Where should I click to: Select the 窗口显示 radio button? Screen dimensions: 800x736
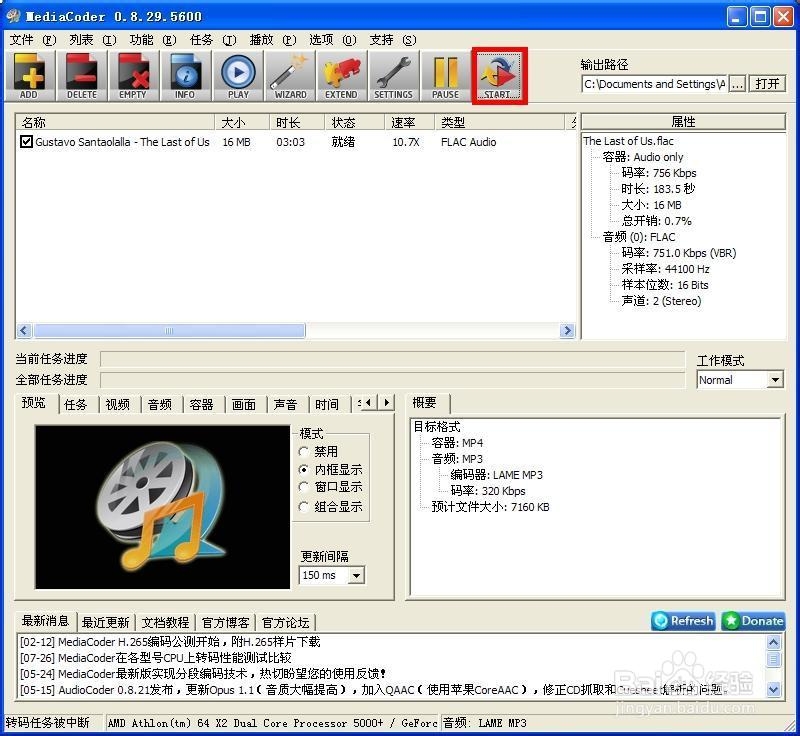coord(304,487)
